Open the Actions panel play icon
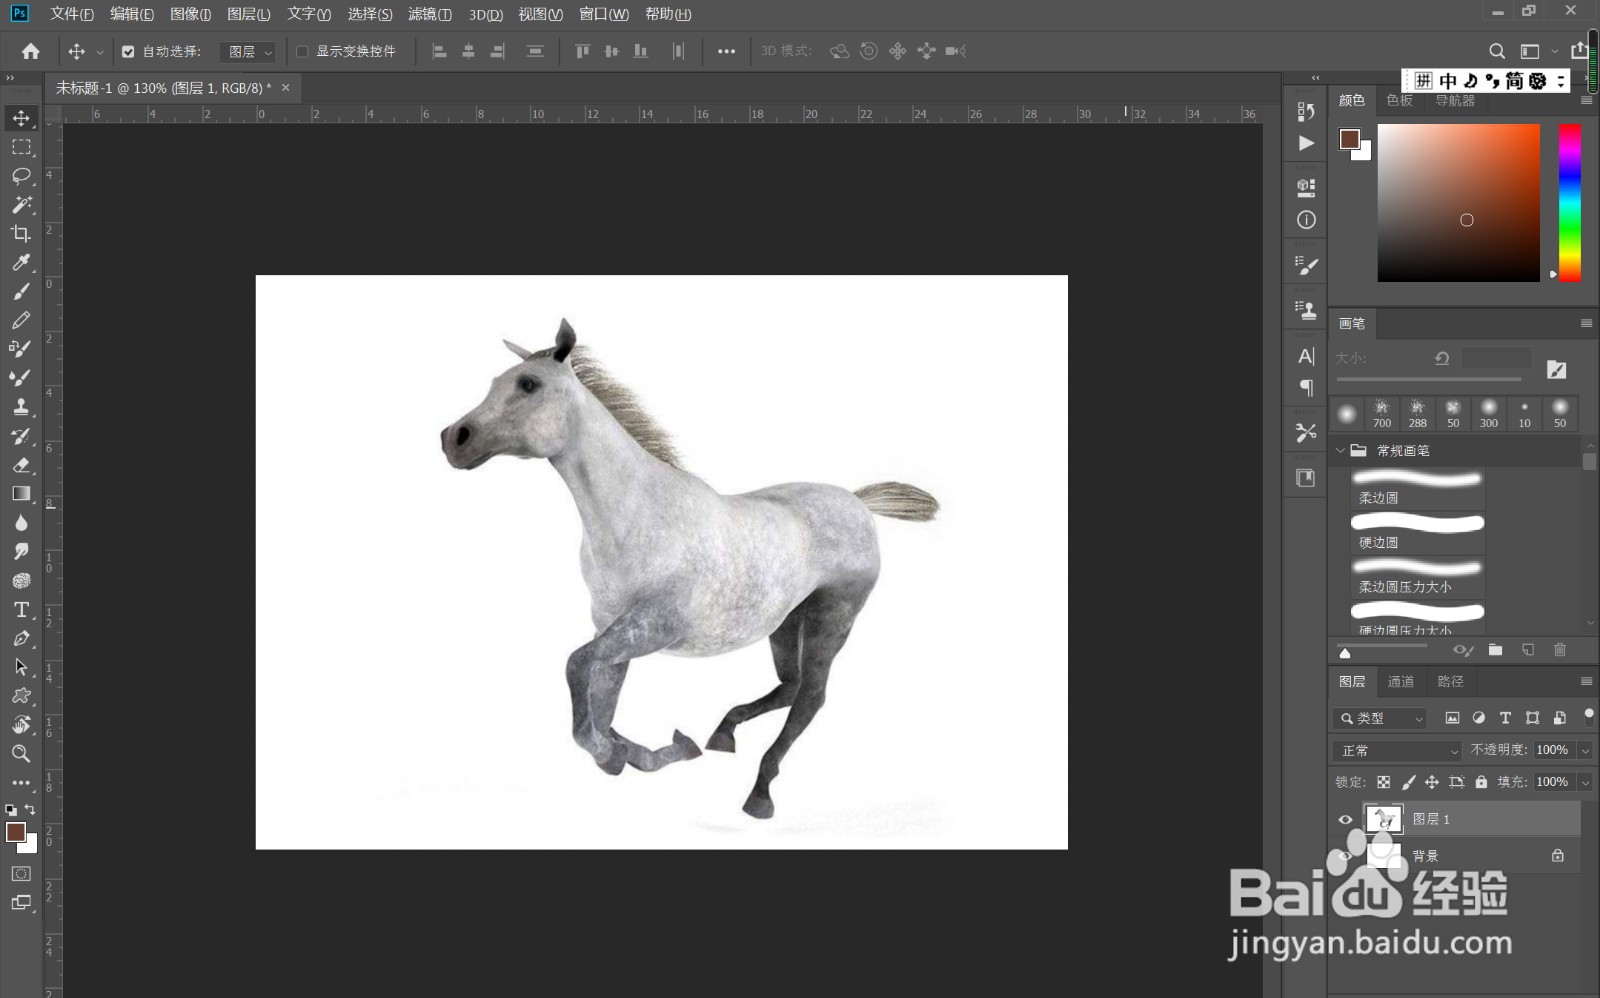This screenshot has height=998, width=1600. tap(1306, 143)
